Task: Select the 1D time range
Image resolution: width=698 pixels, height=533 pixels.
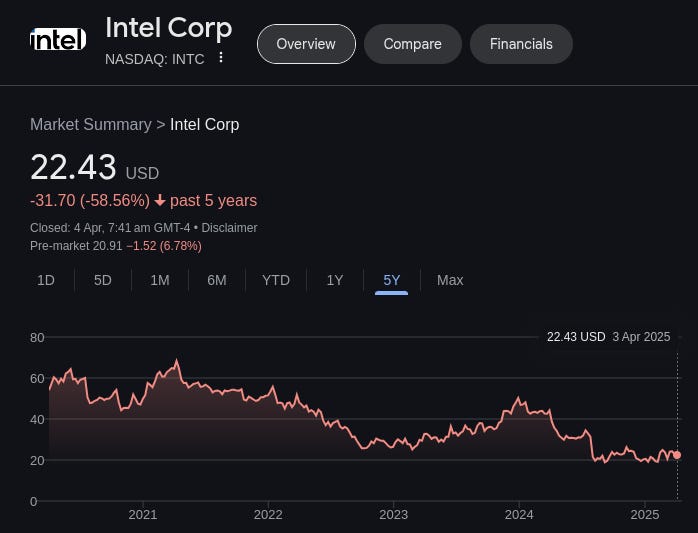Action: (46, 280)
